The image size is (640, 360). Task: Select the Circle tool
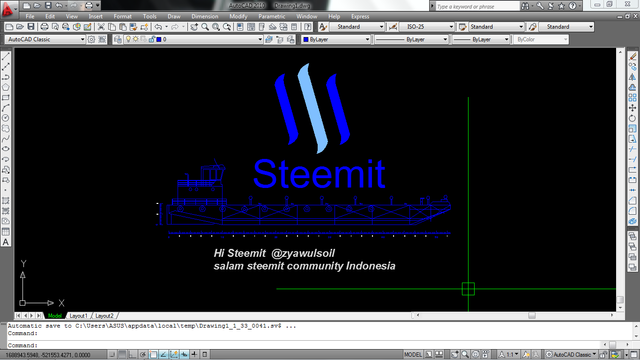click(x=6, y=118)
